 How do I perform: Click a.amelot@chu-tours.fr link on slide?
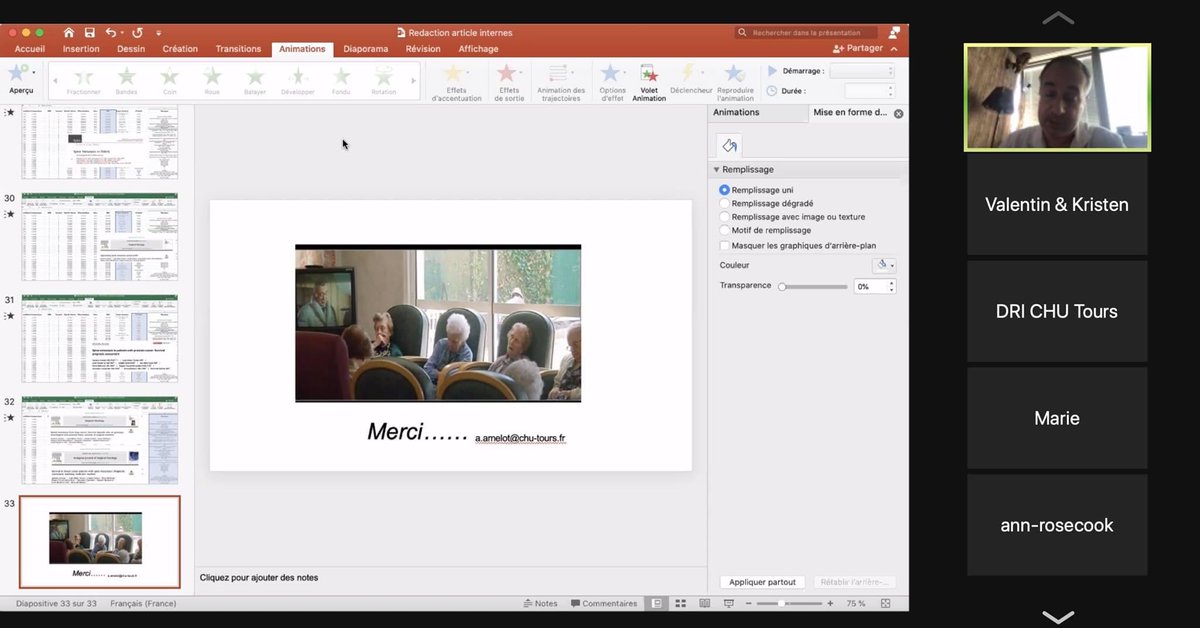click(520, 438)
